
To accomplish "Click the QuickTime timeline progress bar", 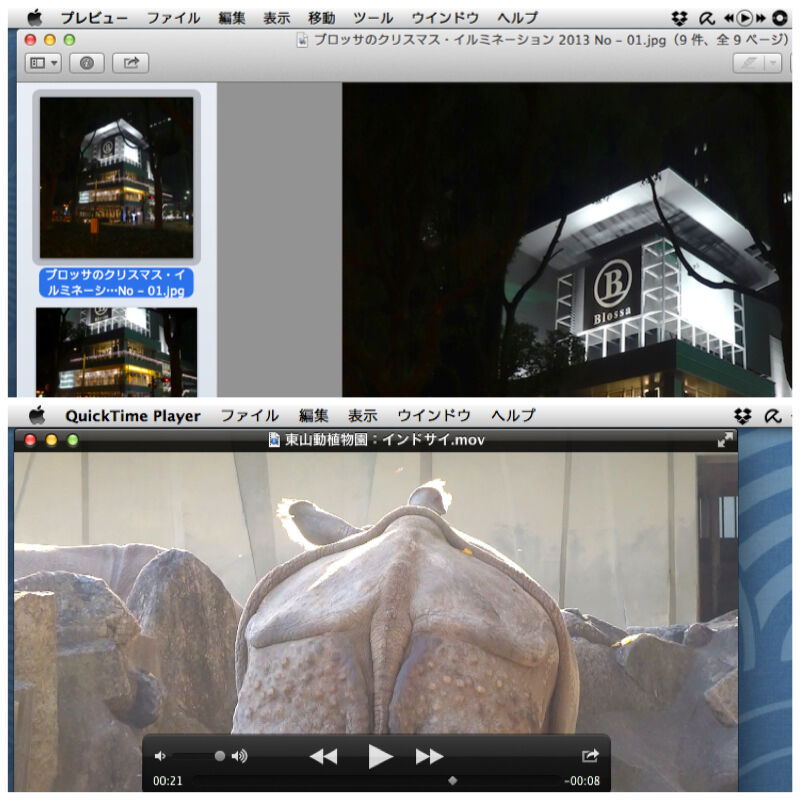I will tap(377, 780).
